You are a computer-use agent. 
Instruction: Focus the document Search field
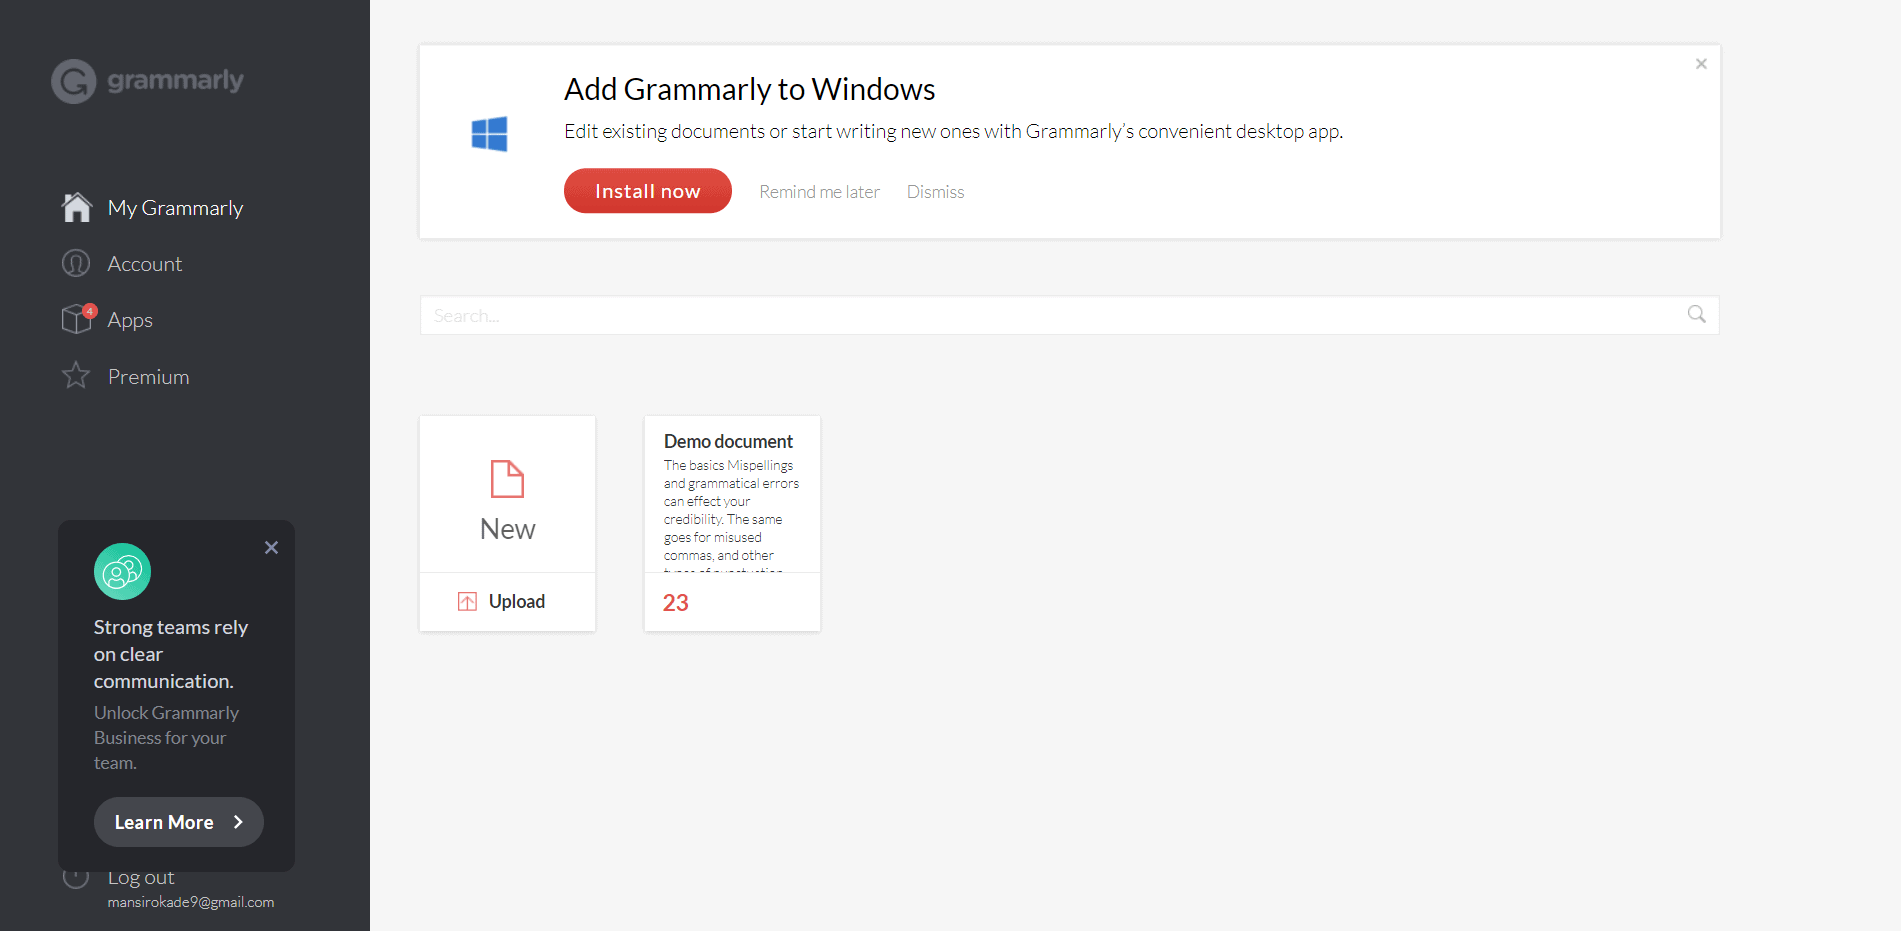(x=1050, y=315)
